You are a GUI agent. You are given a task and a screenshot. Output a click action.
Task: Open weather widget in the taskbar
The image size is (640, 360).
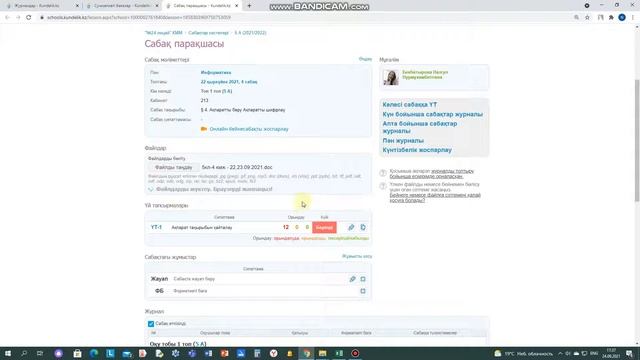click(x=524, y=353)
